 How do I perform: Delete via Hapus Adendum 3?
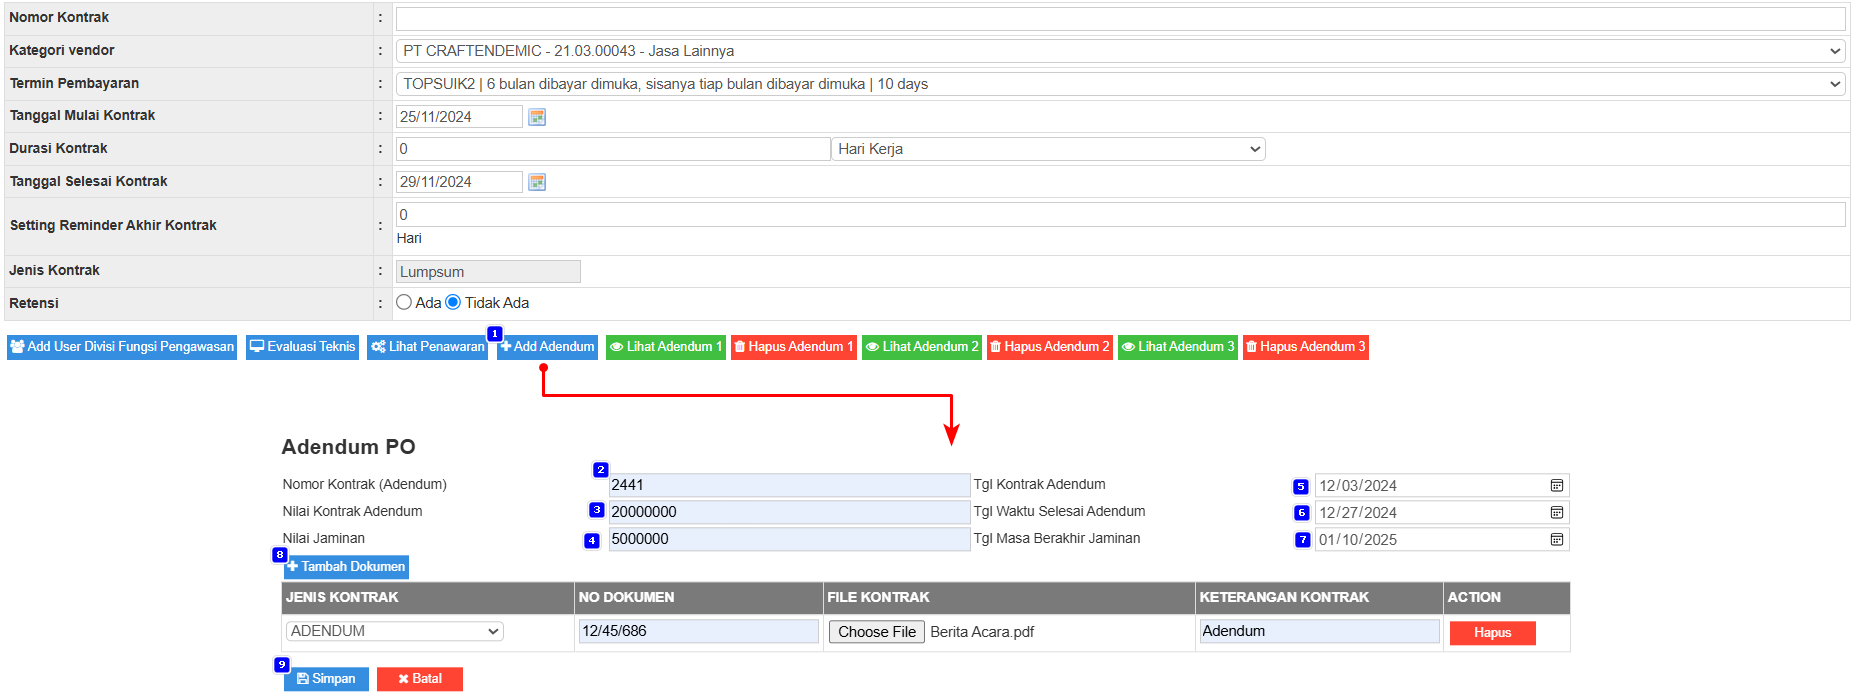[1306, 347]
